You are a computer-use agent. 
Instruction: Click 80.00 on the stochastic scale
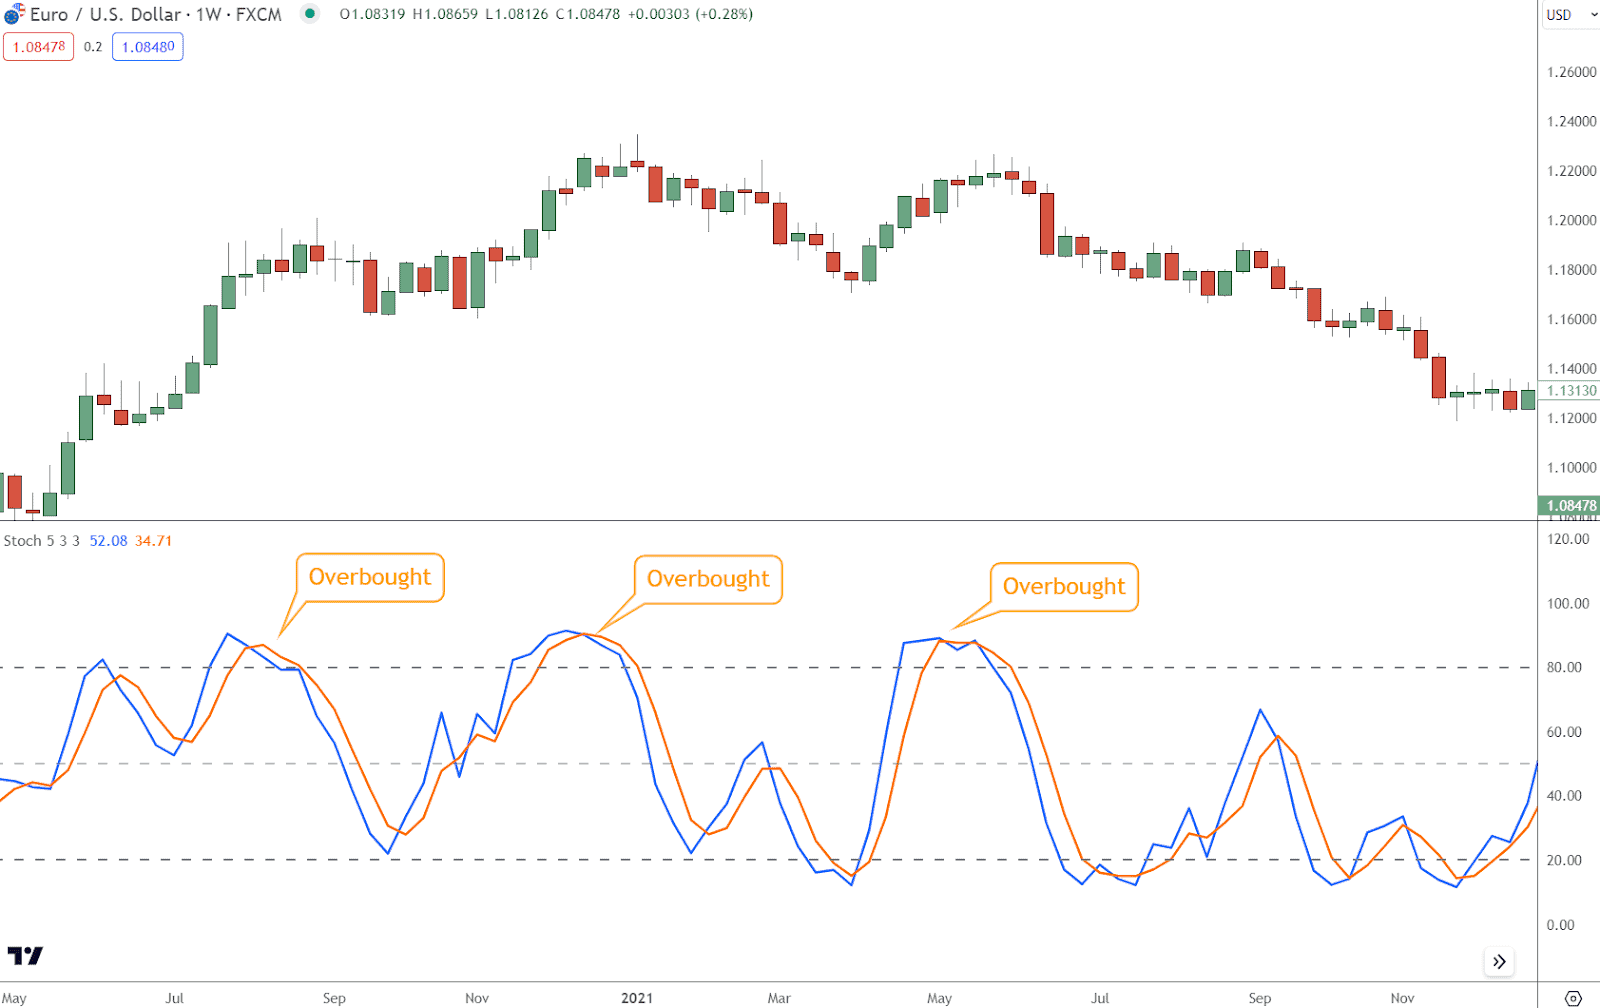(1564, 667)
